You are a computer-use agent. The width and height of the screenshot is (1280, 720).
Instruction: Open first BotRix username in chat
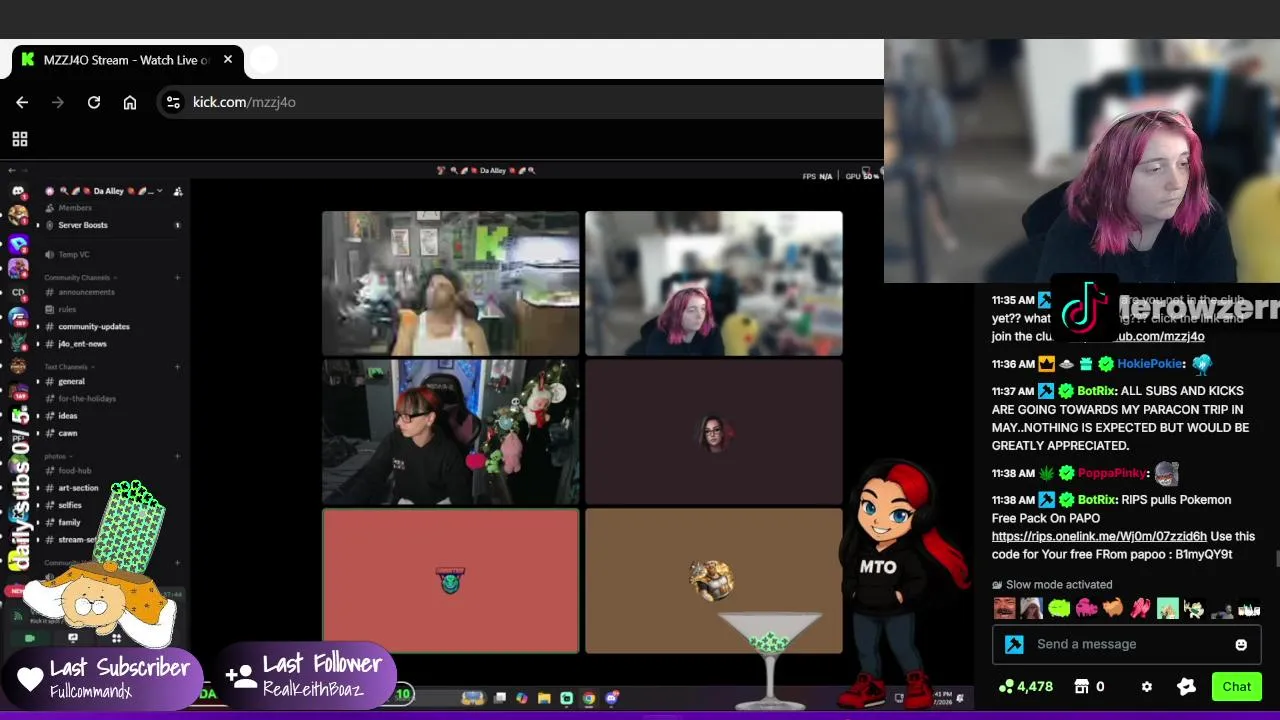(1096, 391)
